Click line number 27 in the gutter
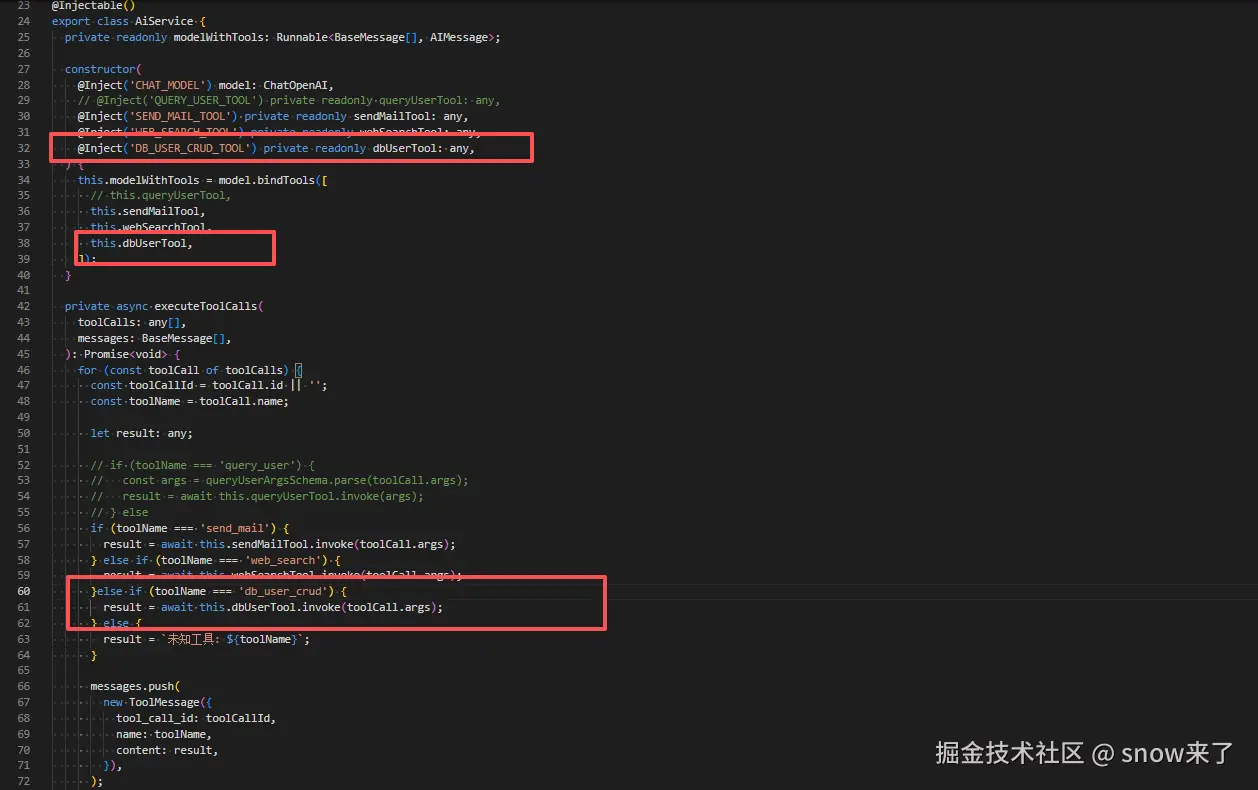The height and width of the screenshot is (790, 1258). pyautogui.click(x=24, y=69)
